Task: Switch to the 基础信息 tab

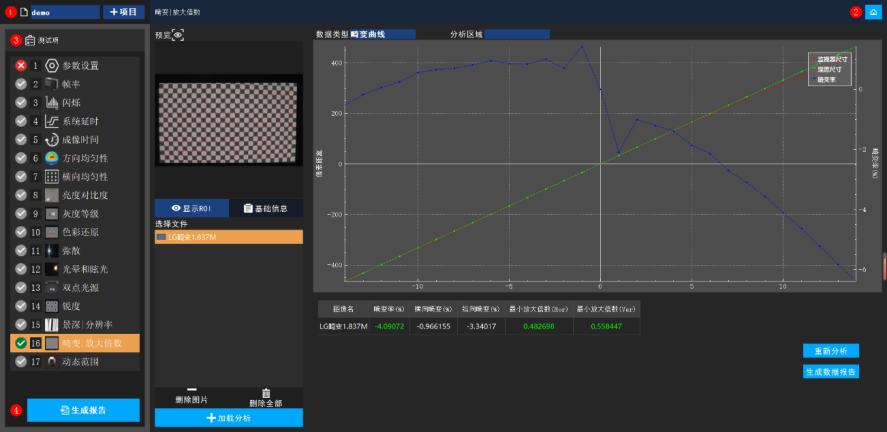Action: (265, 208)
